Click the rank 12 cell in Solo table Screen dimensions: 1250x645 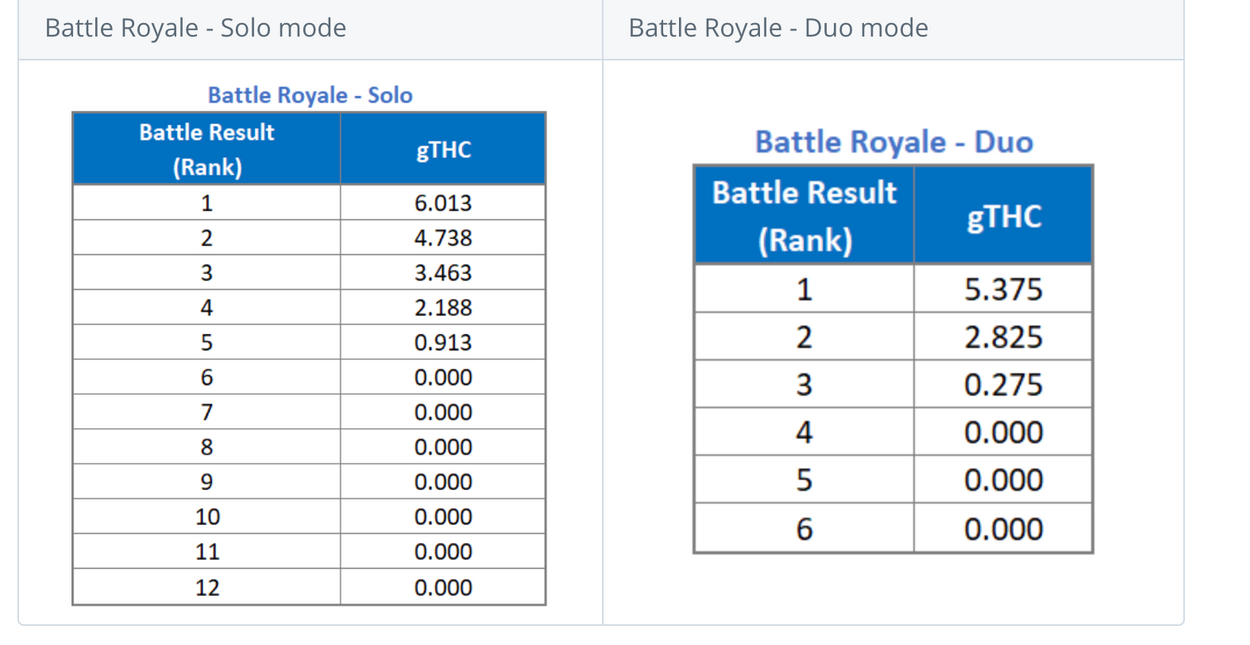pyautogui.click(x=206, y=588)
